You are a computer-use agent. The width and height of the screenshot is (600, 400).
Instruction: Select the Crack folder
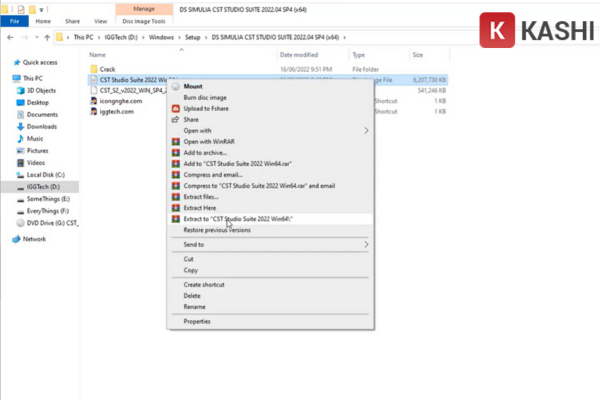(x=107, y=69)
